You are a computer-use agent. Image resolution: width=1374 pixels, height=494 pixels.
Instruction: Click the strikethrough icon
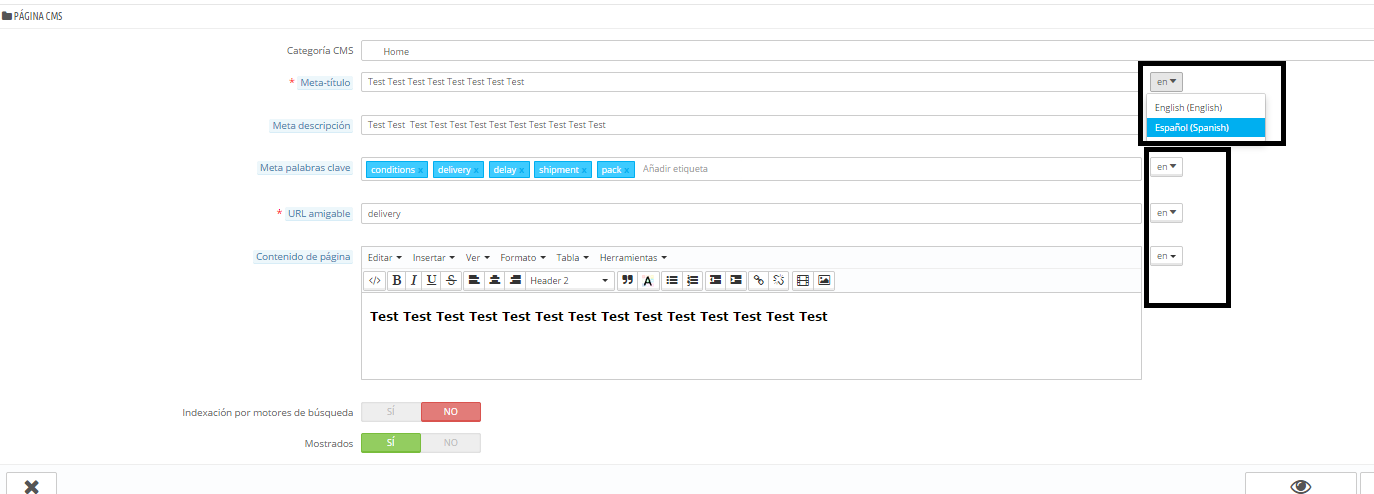[451, 281]
